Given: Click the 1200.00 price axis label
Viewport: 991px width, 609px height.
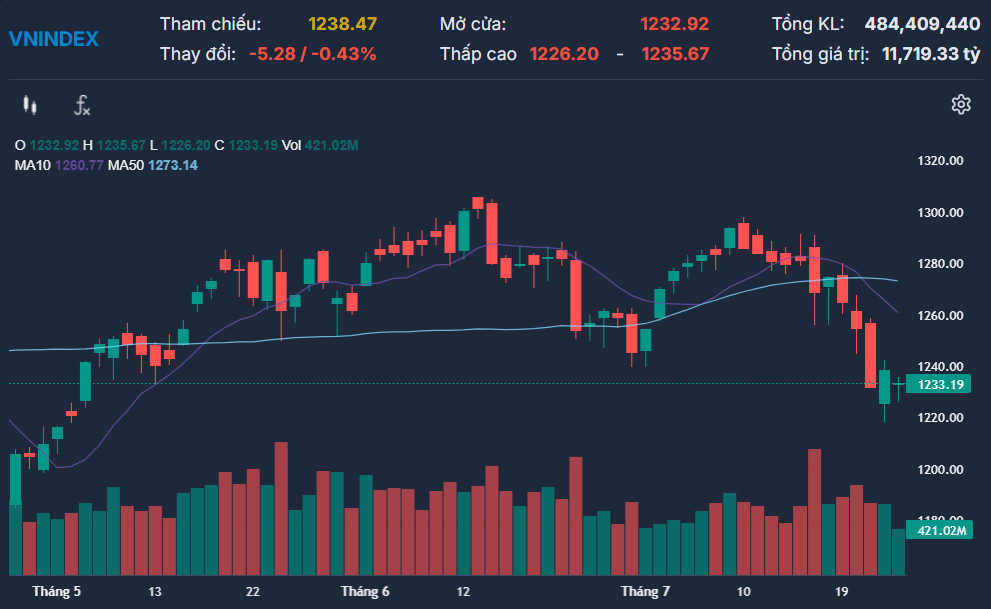Looking at the screenshot, I should point(940,470).
